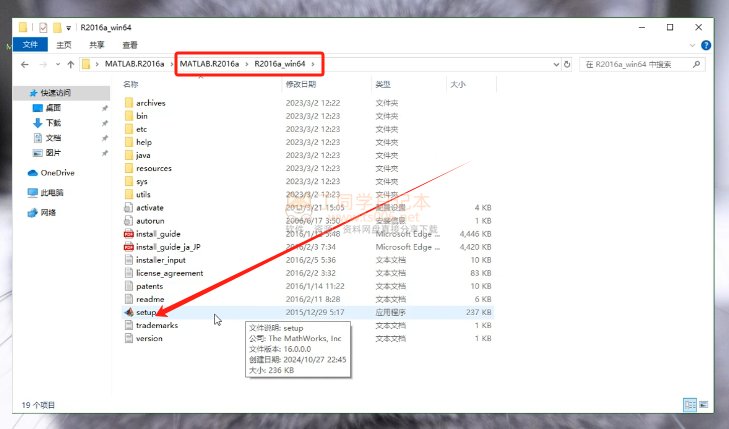Click the Up one level arrow
Screen dimensions: 729x429
point(70,64)
